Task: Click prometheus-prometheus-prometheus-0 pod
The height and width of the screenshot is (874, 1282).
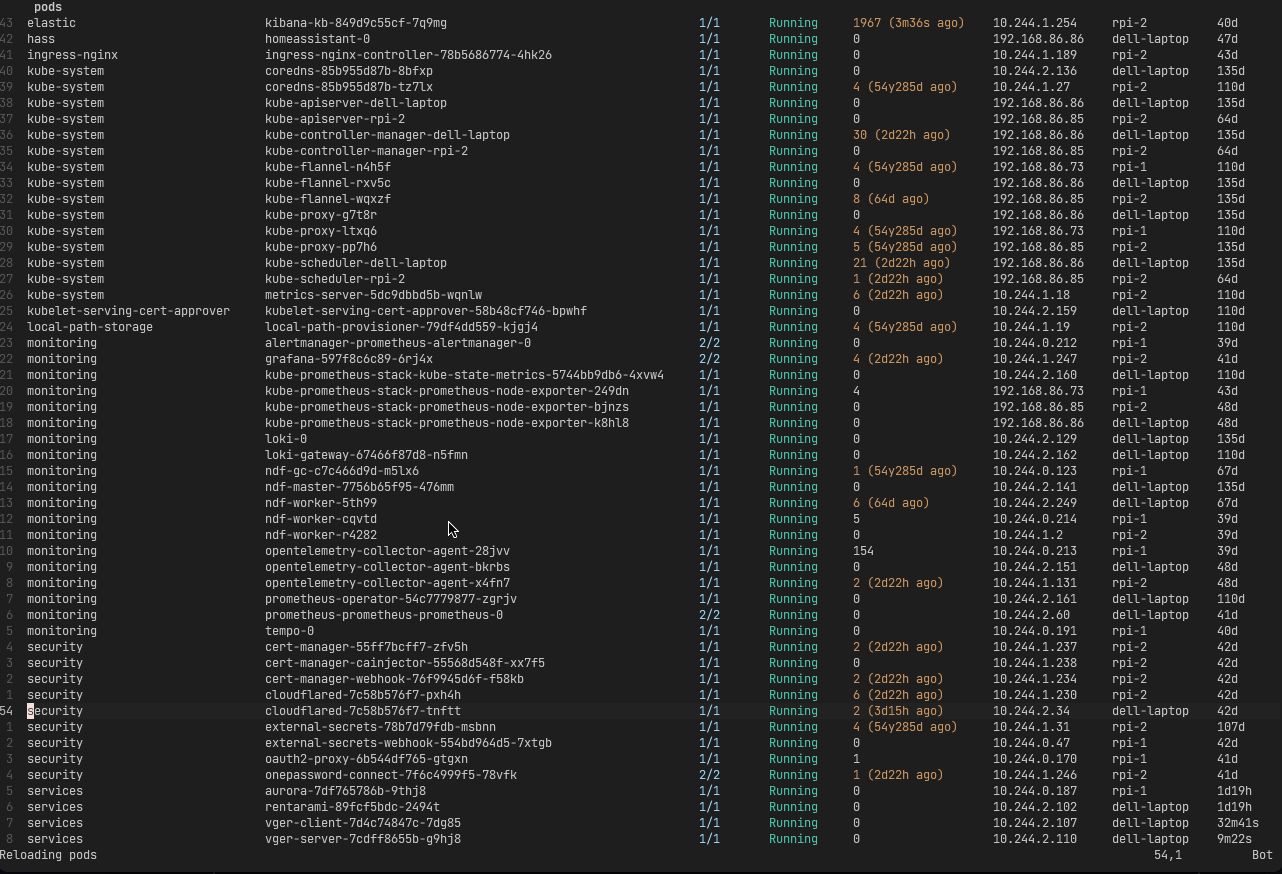Action: click(x=384, y=615)
